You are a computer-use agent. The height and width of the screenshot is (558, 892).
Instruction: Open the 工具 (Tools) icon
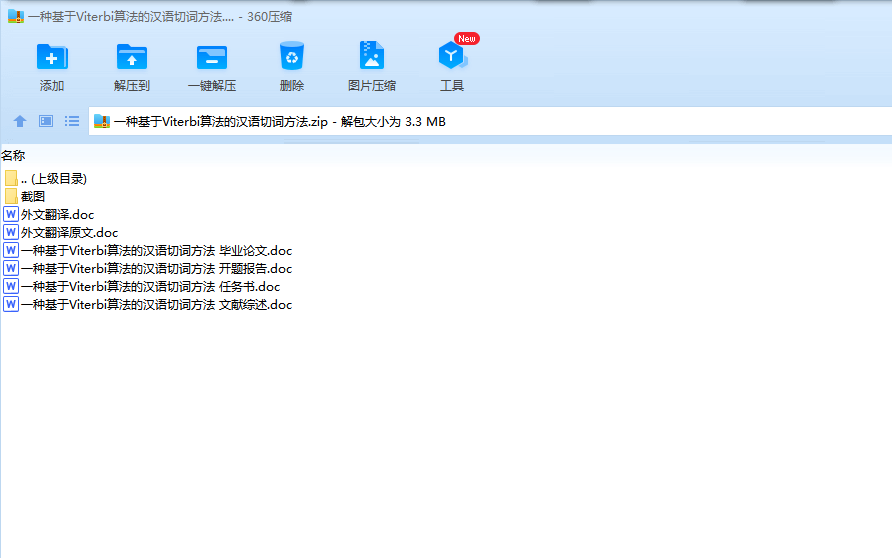pos(452,56)
